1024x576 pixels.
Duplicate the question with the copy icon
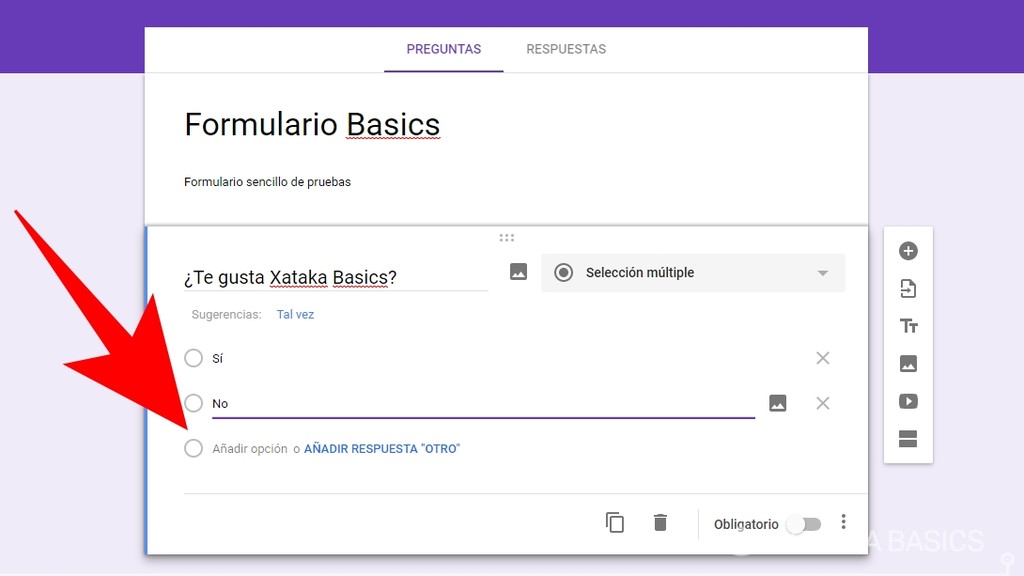pyautogui.click(x=615, y=522)
